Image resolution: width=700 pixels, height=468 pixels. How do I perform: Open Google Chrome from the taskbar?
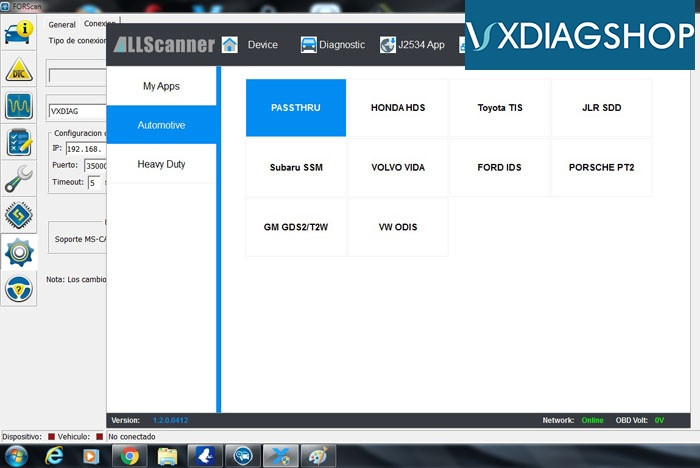coord(127,455)
